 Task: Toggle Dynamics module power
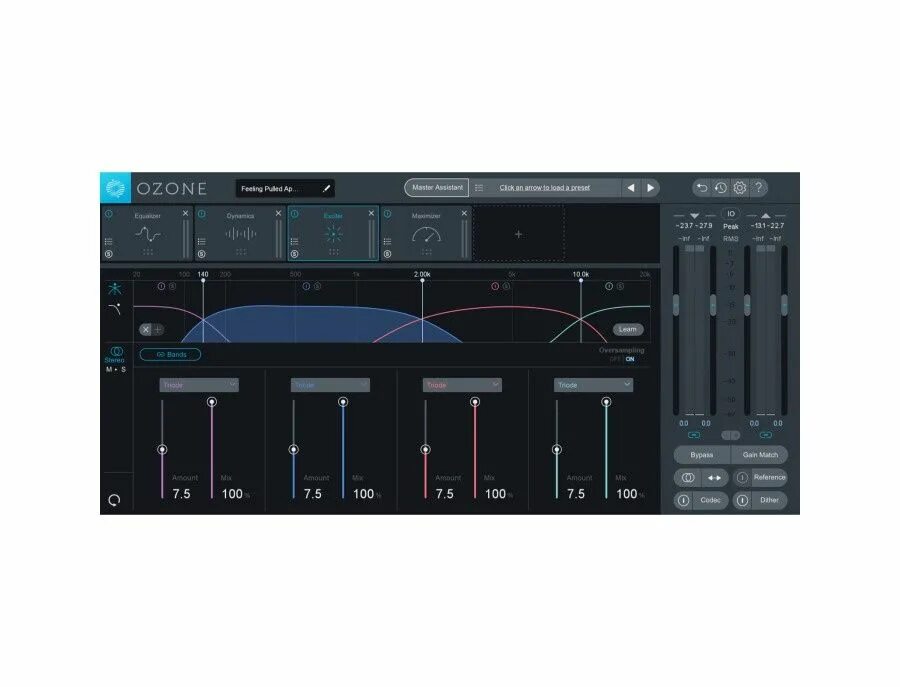click(201, 214)
